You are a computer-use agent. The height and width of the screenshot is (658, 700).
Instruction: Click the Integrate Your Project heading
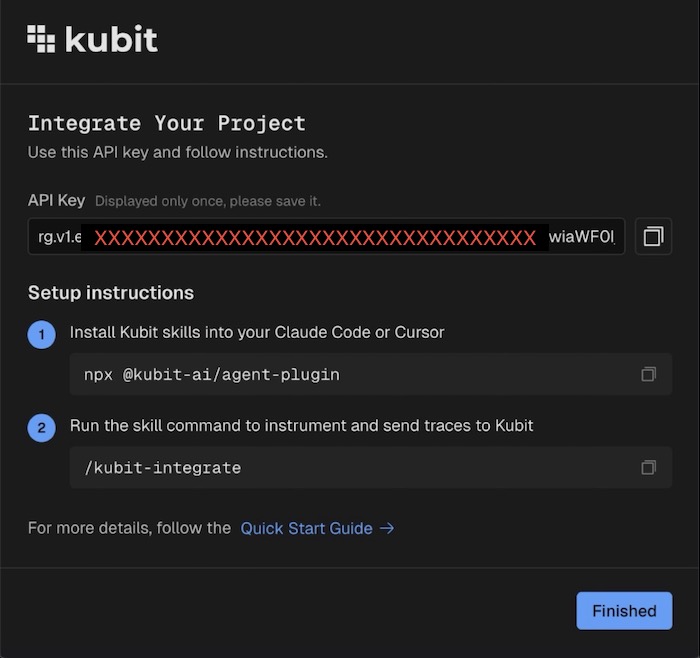click(x=166, y=124)
